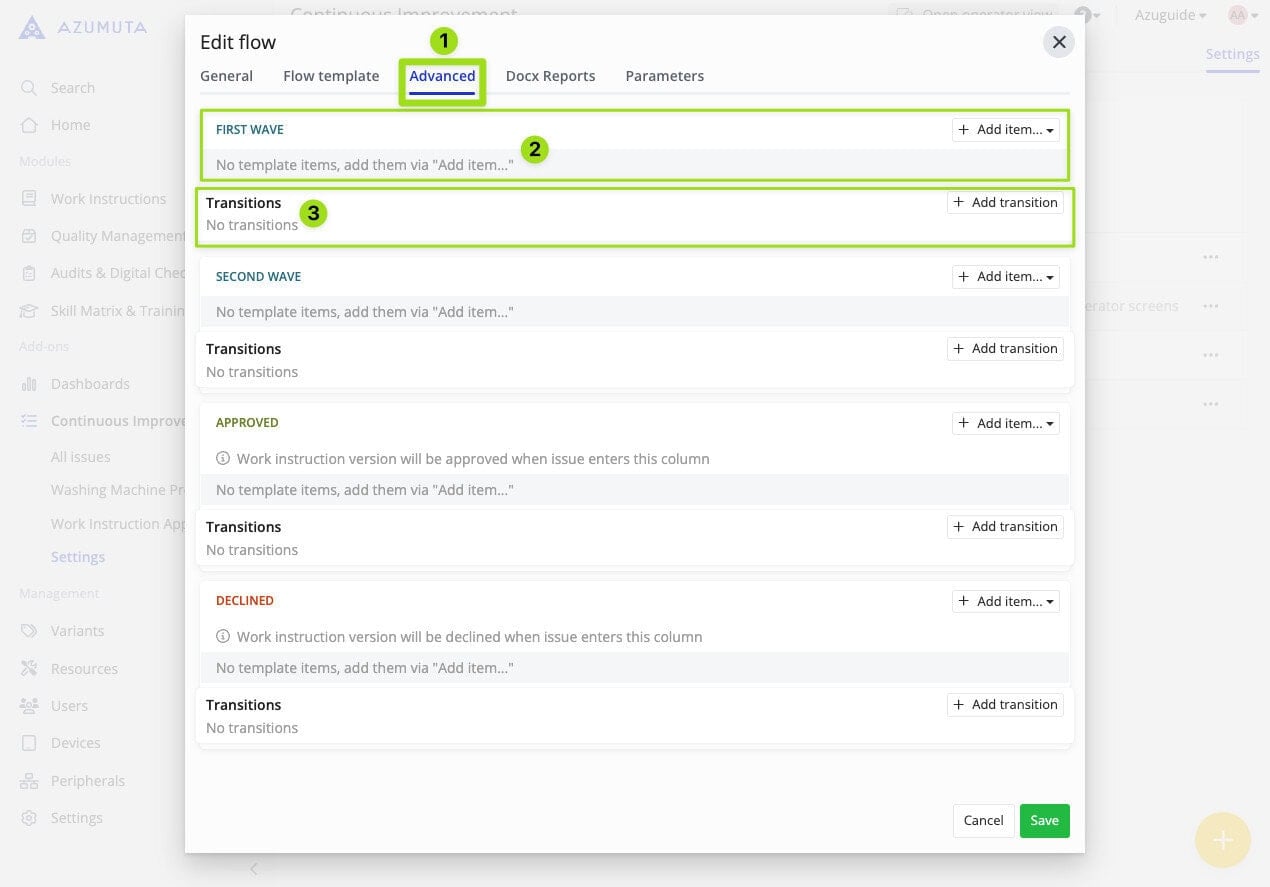1270x887 pixels.
Task: Click the Work Instructions sidebar icon
Action: click(30, 199)
